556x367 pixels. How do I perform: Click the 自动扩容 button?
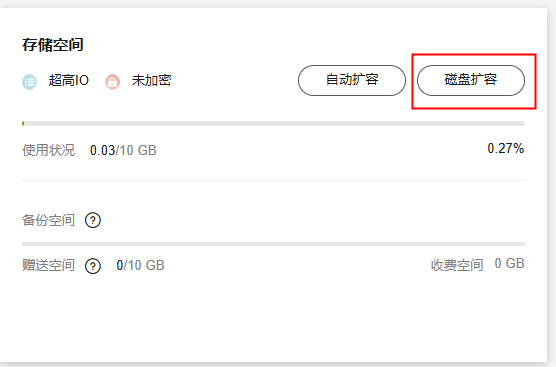point(352,80)
